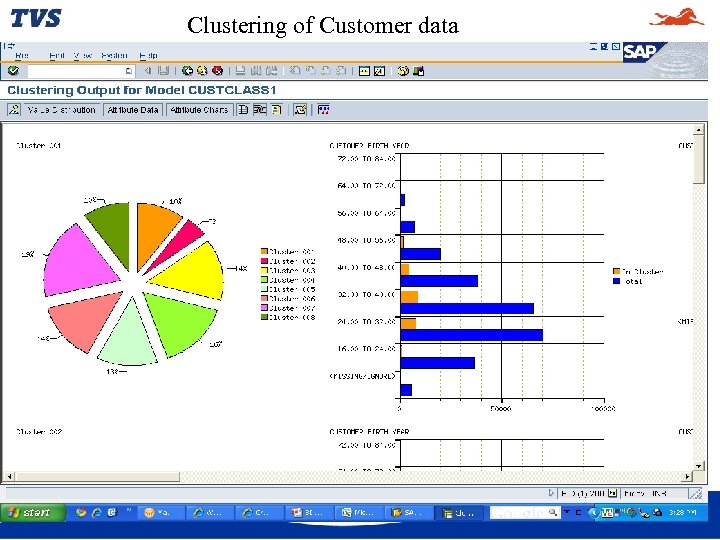This screenshot has height=540, width=720.
Task: Click the vertical scrollbar up arrow
Action: [698, 129]
